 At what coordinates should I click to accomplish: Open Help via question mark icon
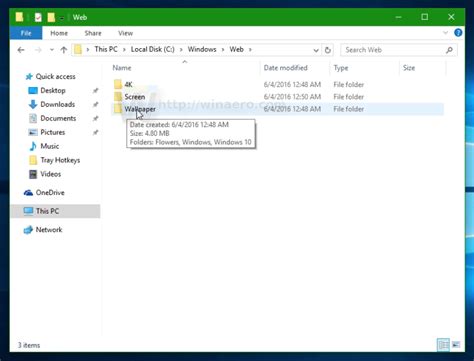click(x=458, y=33)
